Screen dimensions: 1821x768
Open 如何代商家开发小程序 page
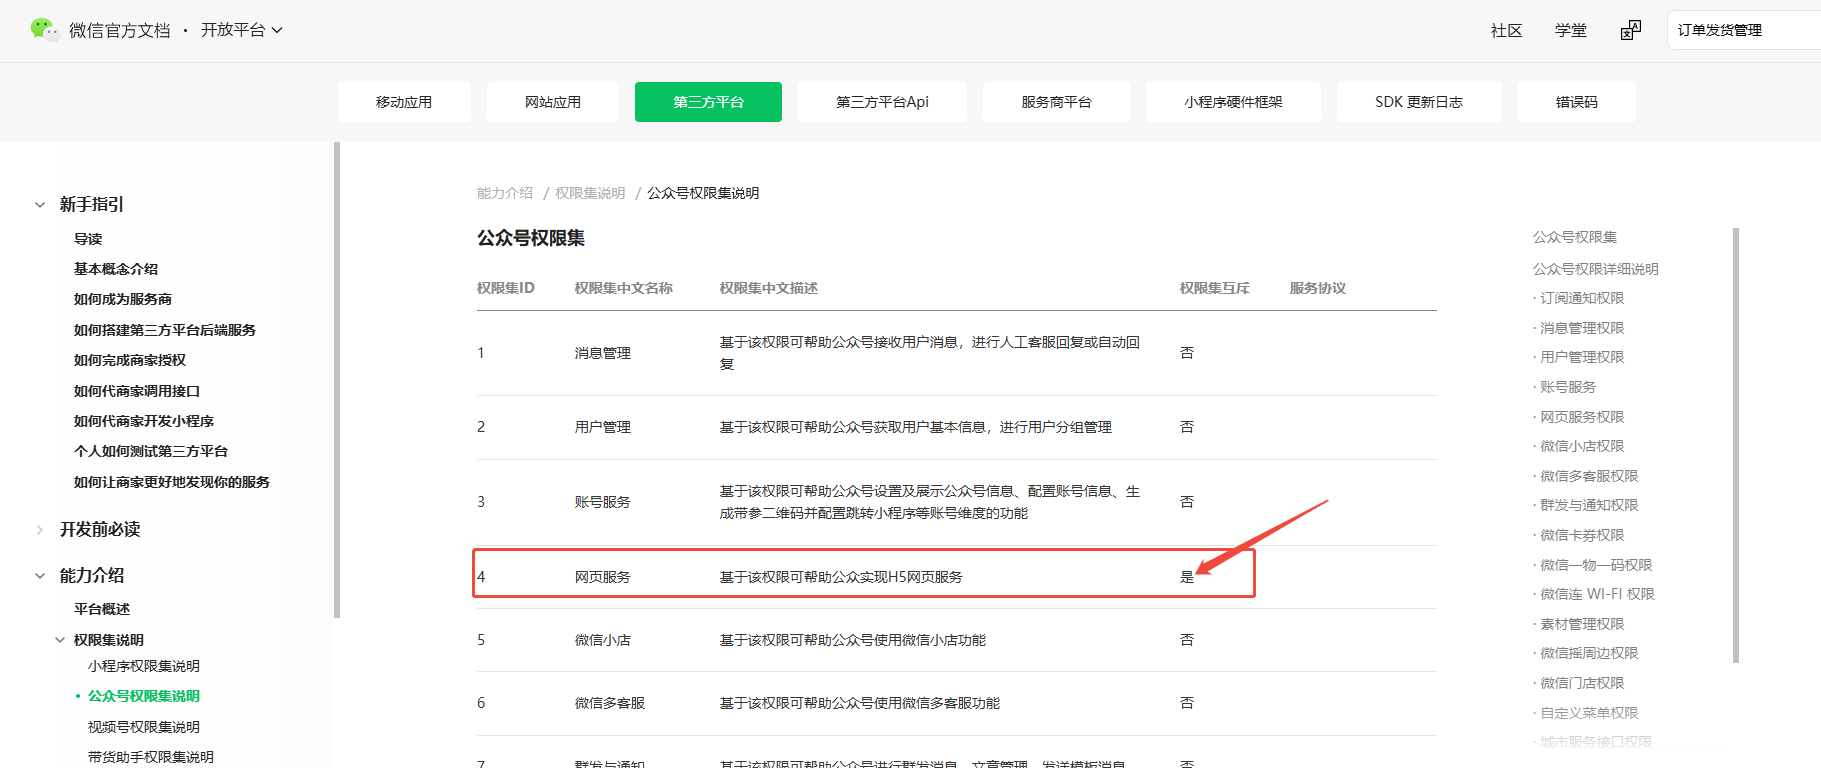144,421
